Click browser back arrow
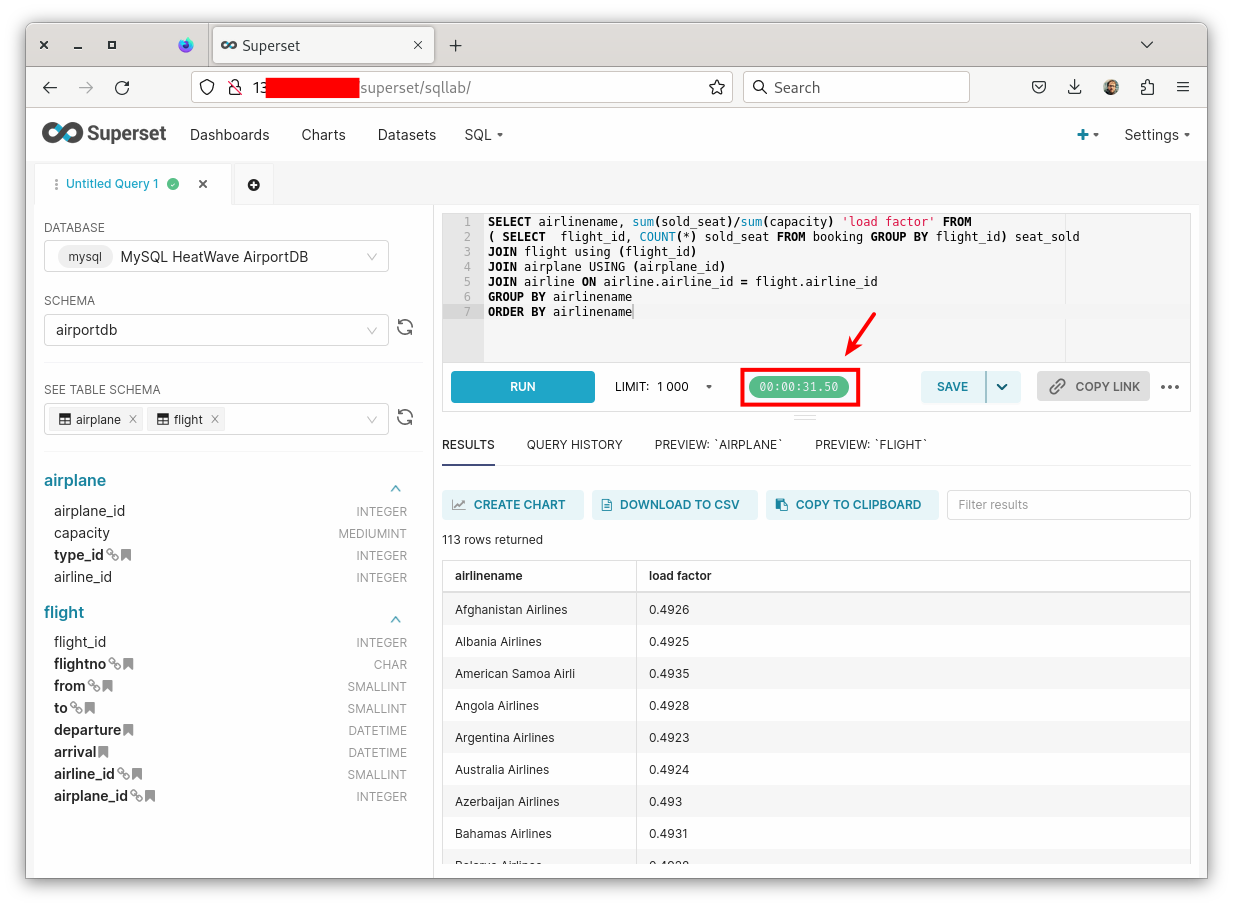Screen dimensions: 1233x907 [50, 87]
